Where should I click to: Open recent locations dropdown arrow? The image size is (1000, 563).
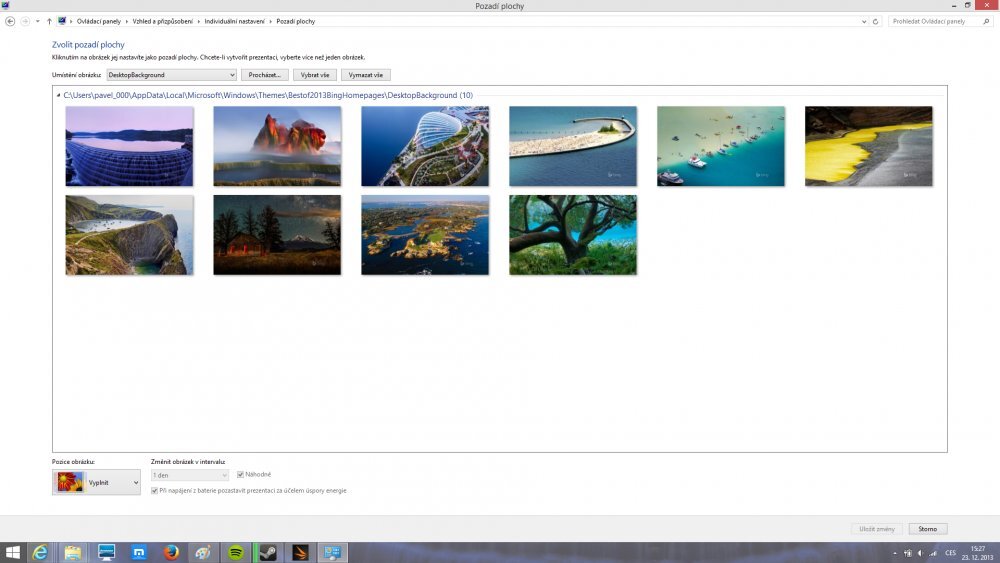[38, 21]
